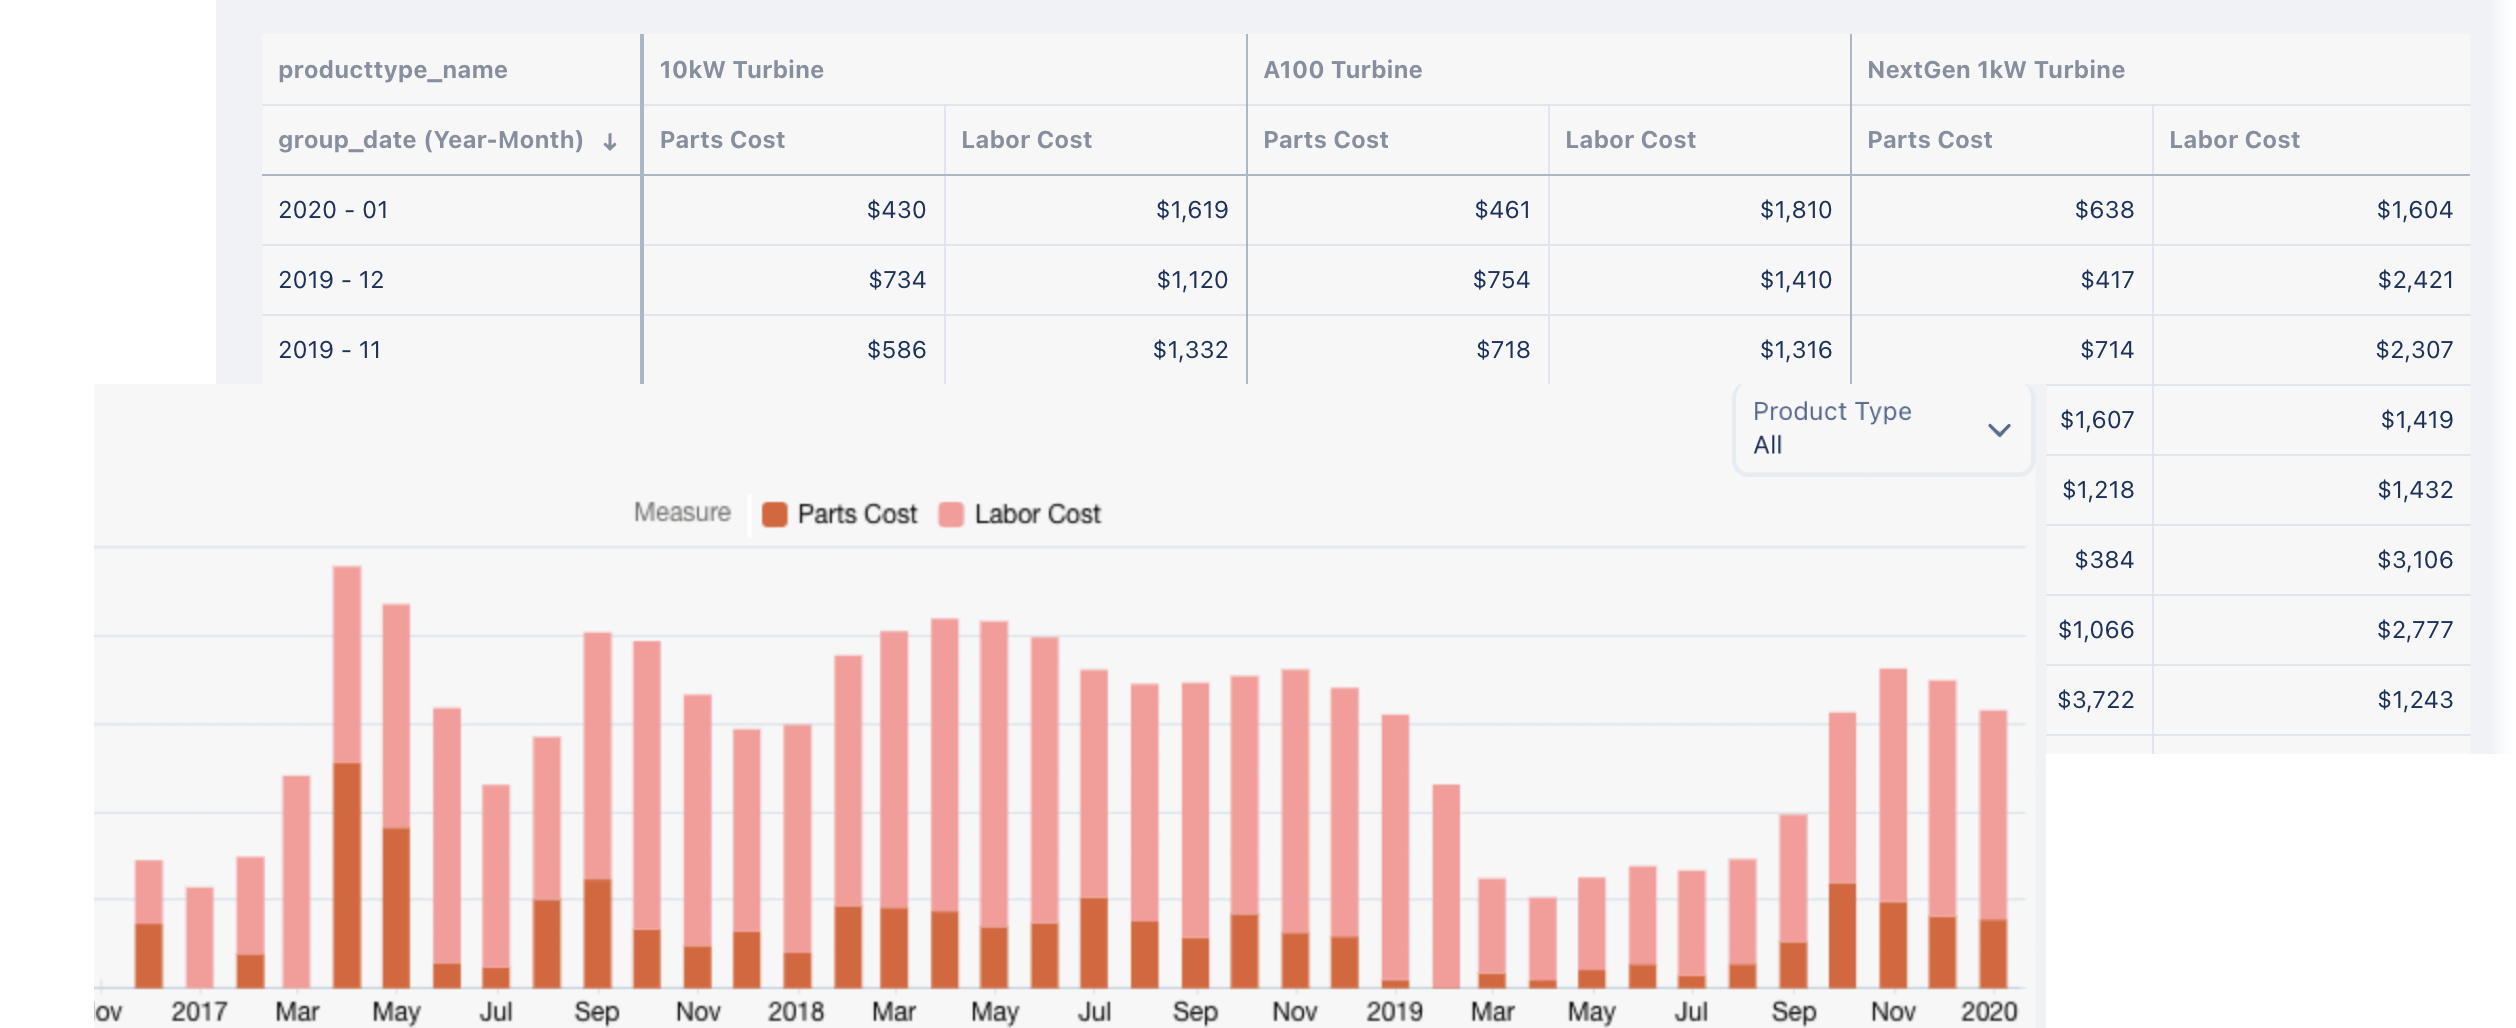Select the A100 Turbine column group header

pos(1342,70)
